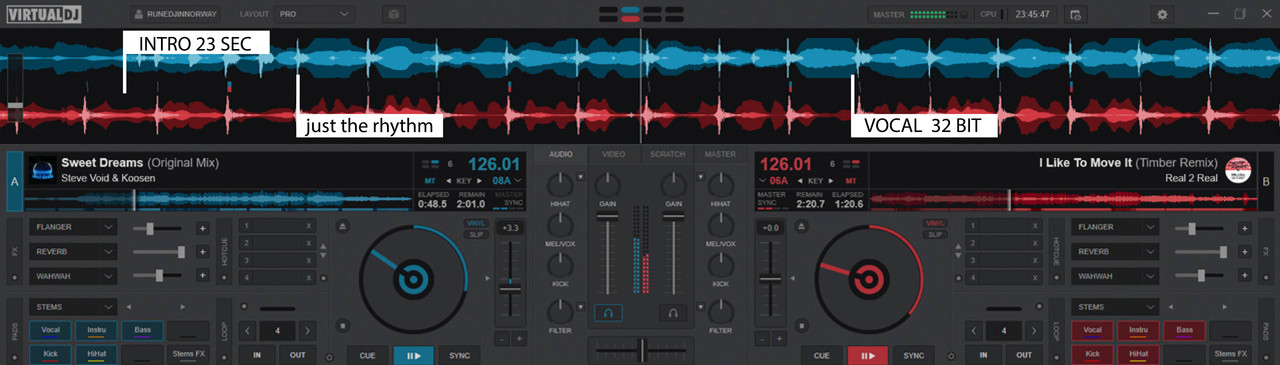Click the plus next to deck A Flanger
1280x365 pixels.
(x=203, y=228)
